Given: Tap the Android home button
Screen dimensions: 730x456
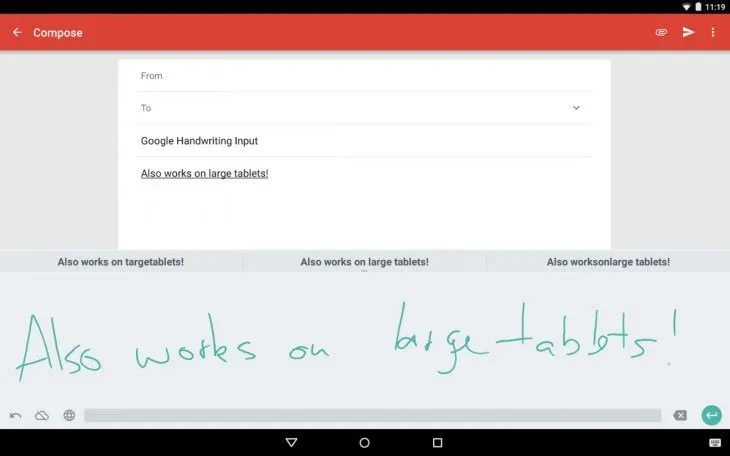Looking at the screenshot, I should pos(365,442).
